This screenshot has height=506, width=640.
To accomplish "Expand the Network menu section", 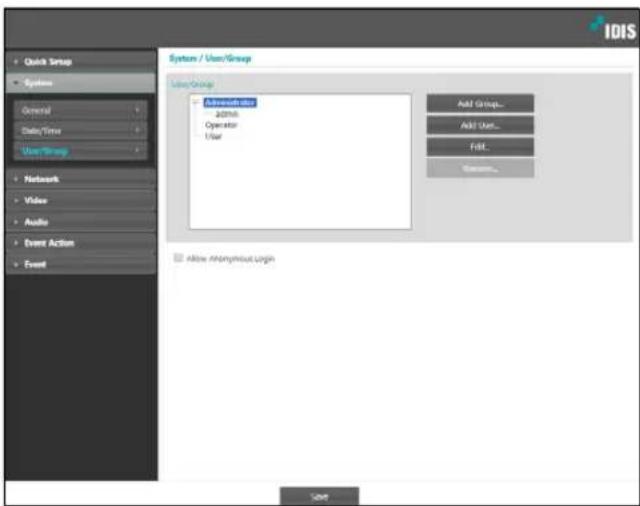I will (x=81, y=179).
